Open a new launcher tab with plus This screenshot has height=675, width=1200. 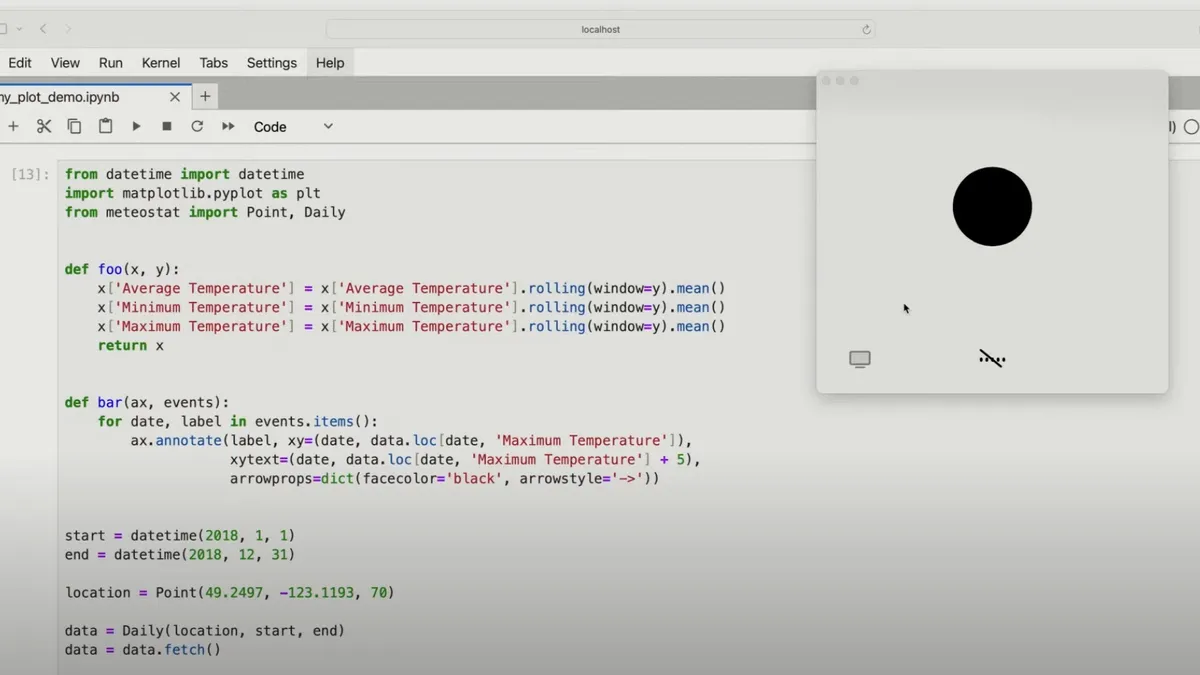pyautogui.click(x=205, y=97)
